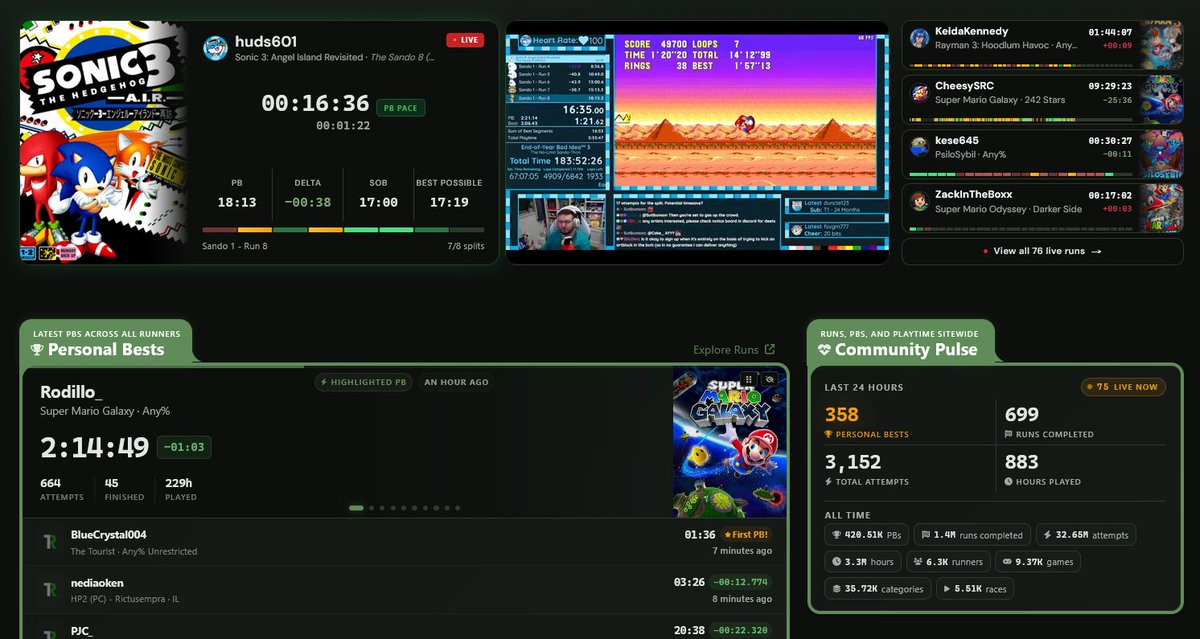1200x639 pixels.
Task: Click the red LIVE badge
Action: coord(465,40)
